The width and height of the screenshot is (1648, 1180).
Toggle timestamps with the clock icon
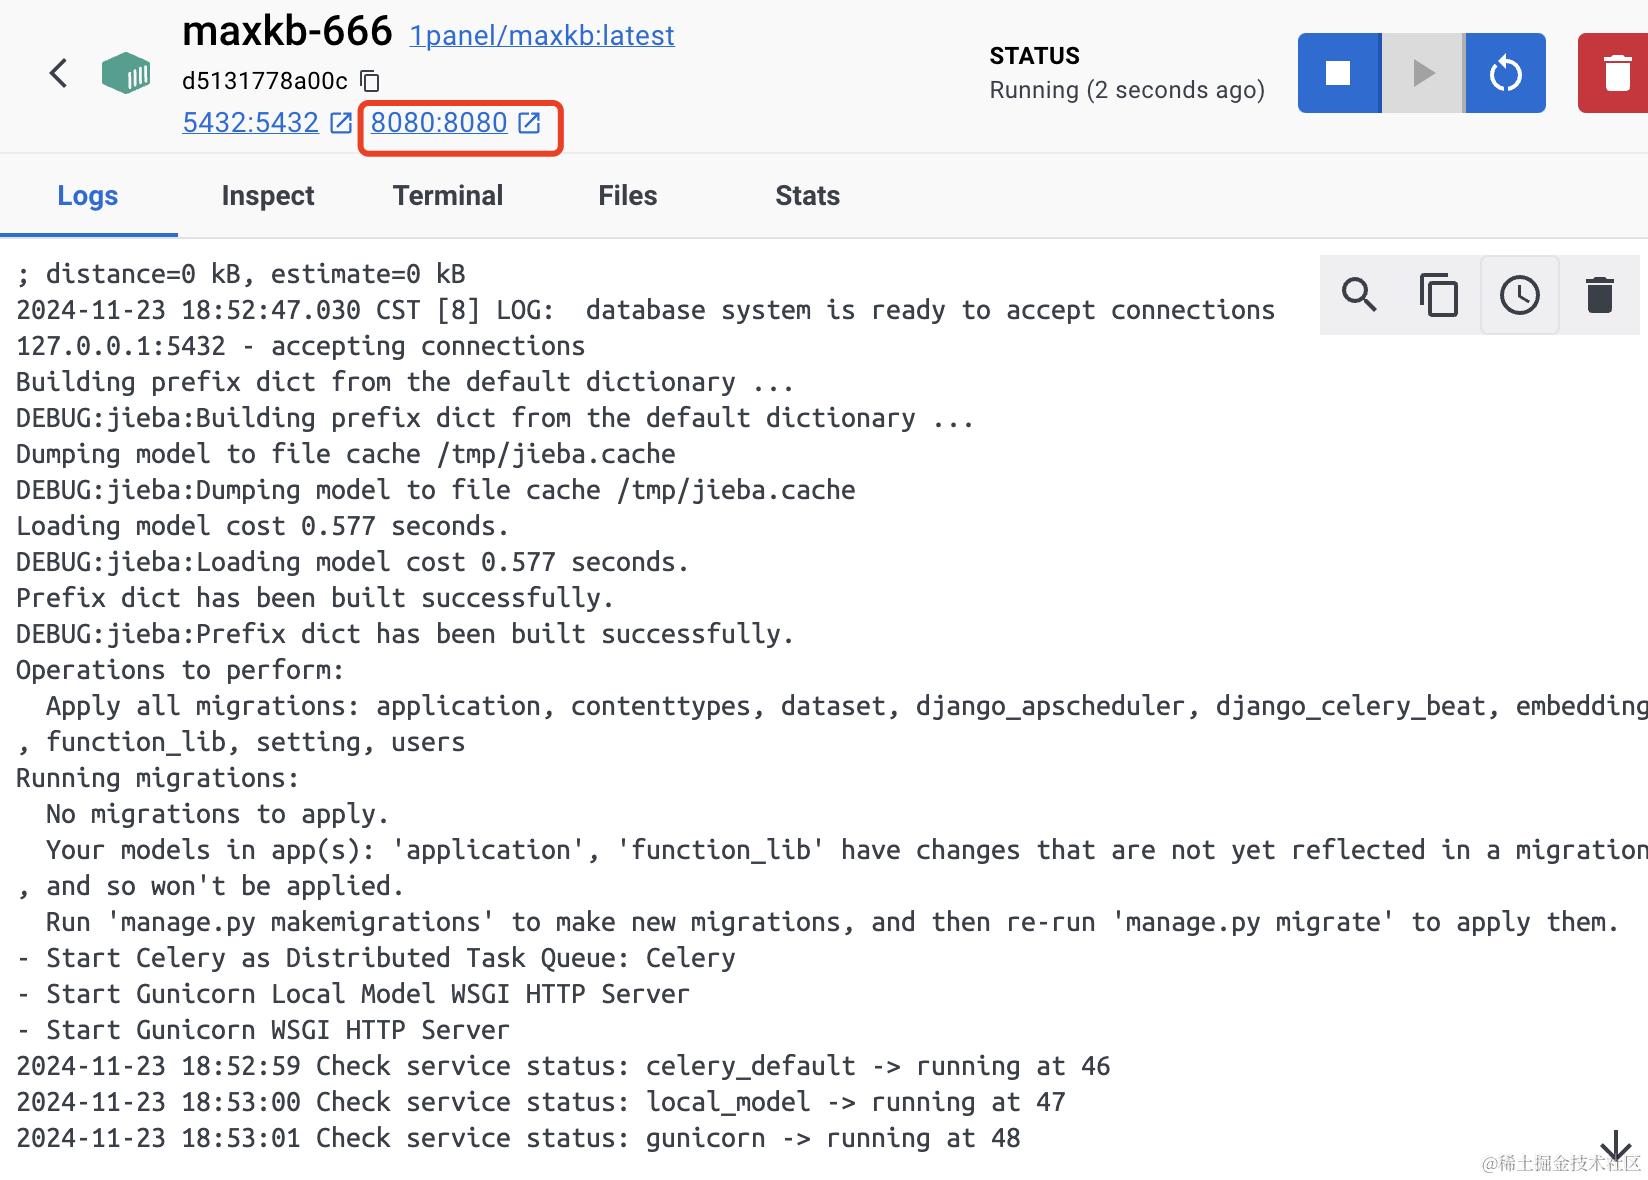tap(1520, 295)
